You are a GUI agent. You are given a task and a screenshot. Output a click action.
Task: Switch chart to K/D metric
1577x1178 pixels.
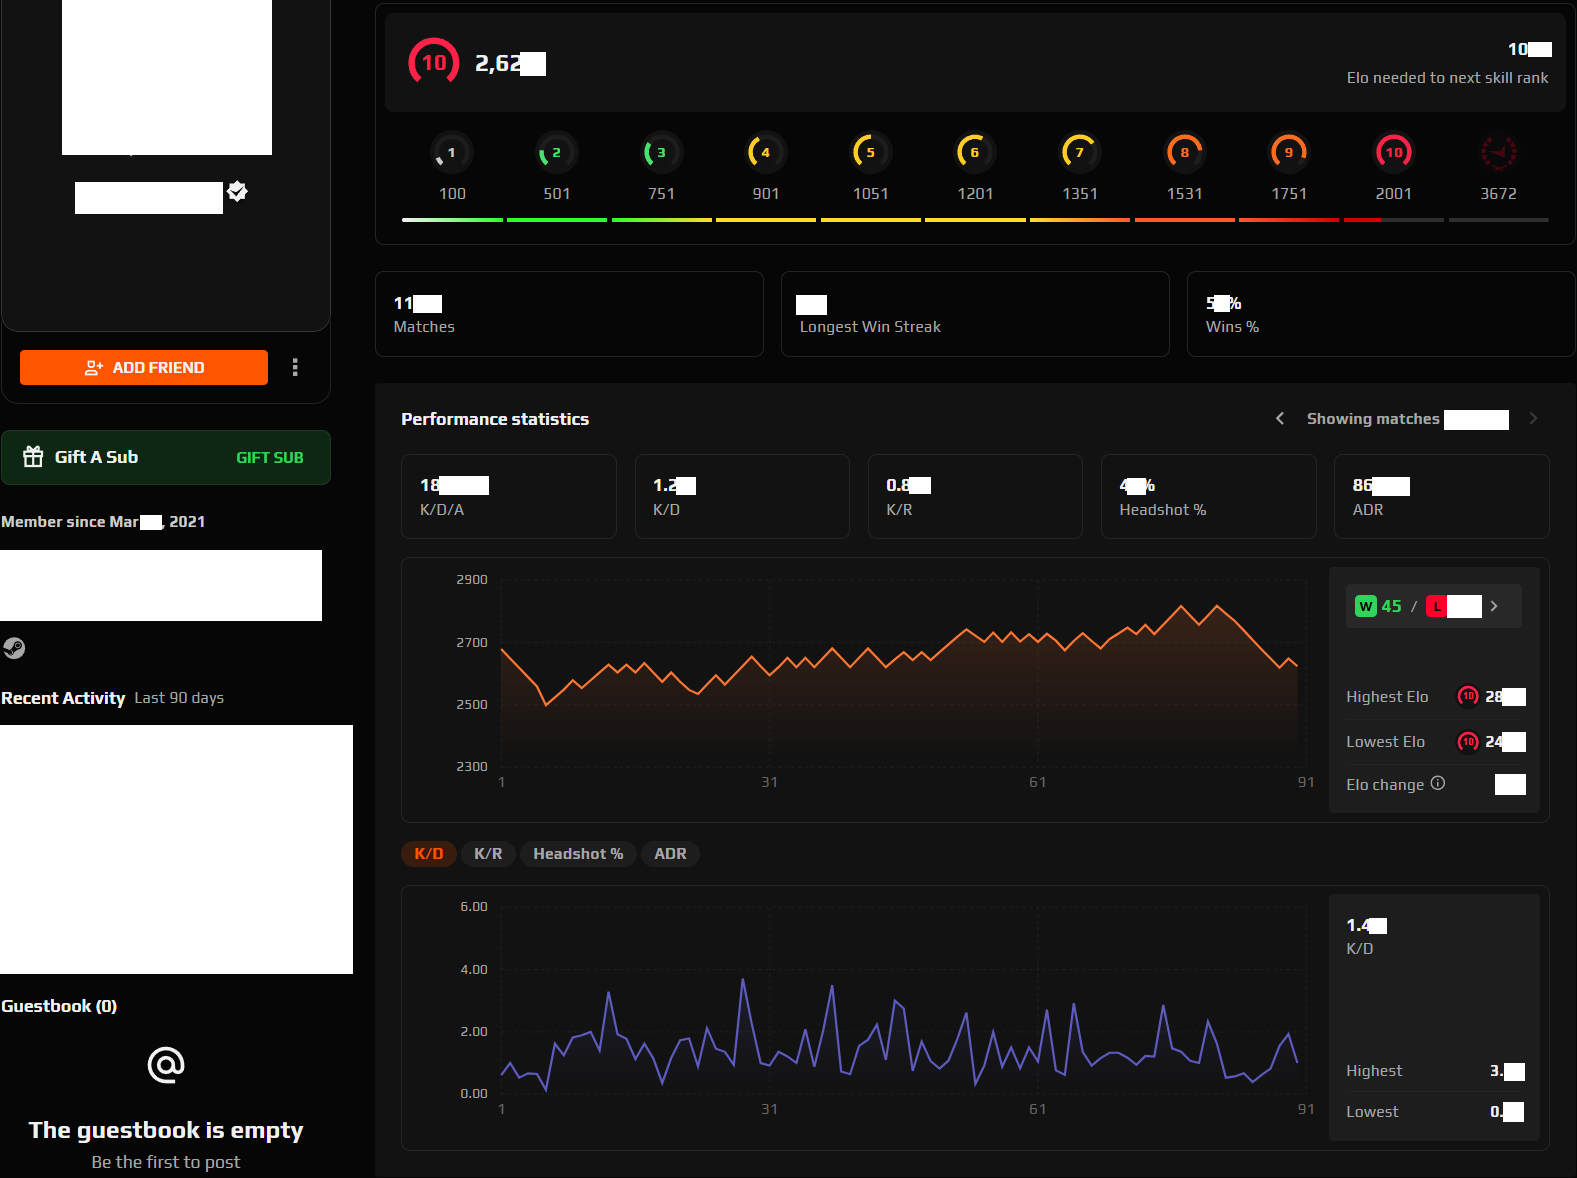coord(429,853)
